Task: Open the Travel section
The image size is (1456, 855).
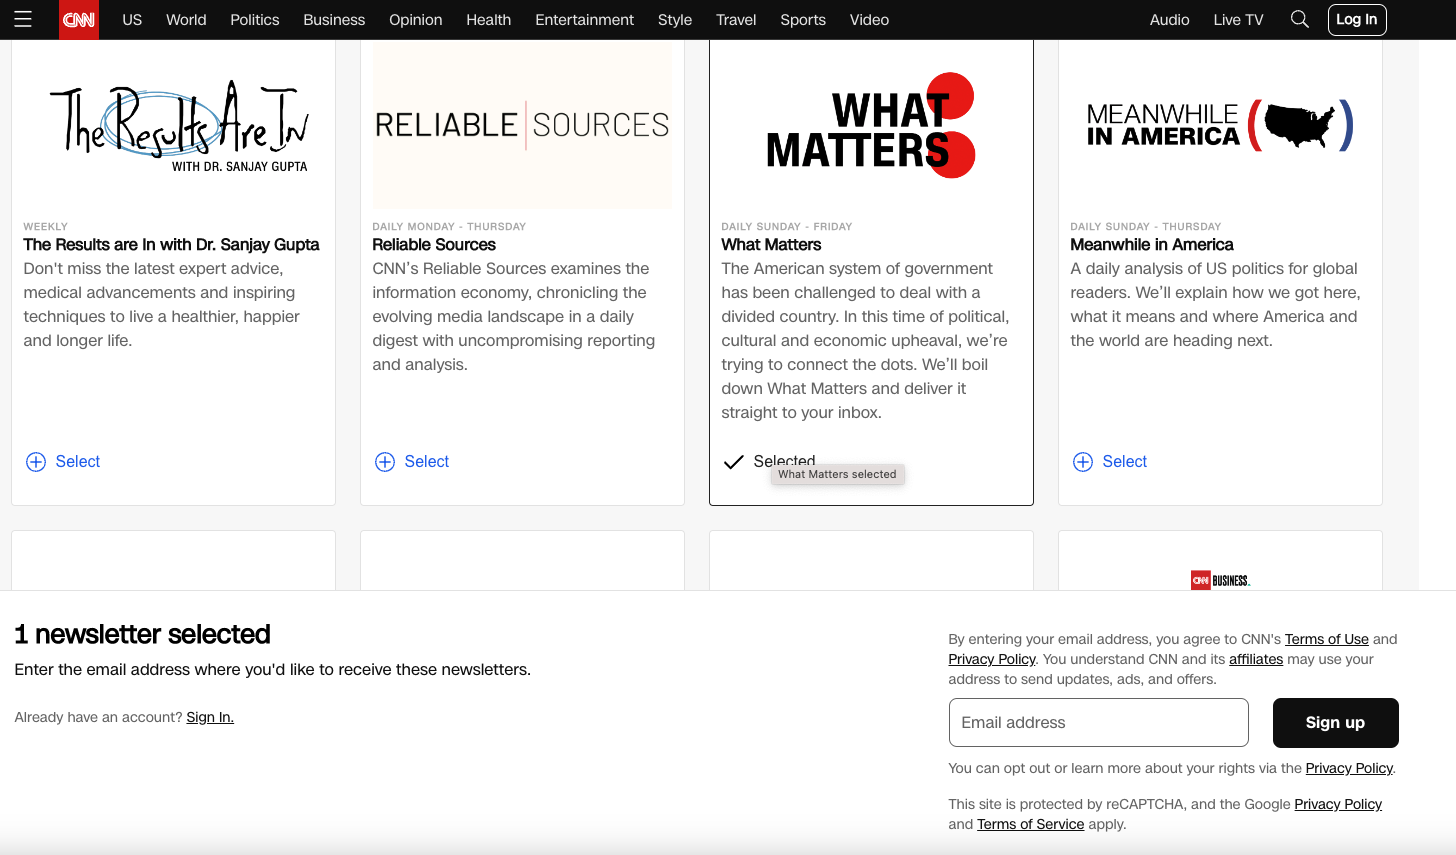Action: point(736,19)
